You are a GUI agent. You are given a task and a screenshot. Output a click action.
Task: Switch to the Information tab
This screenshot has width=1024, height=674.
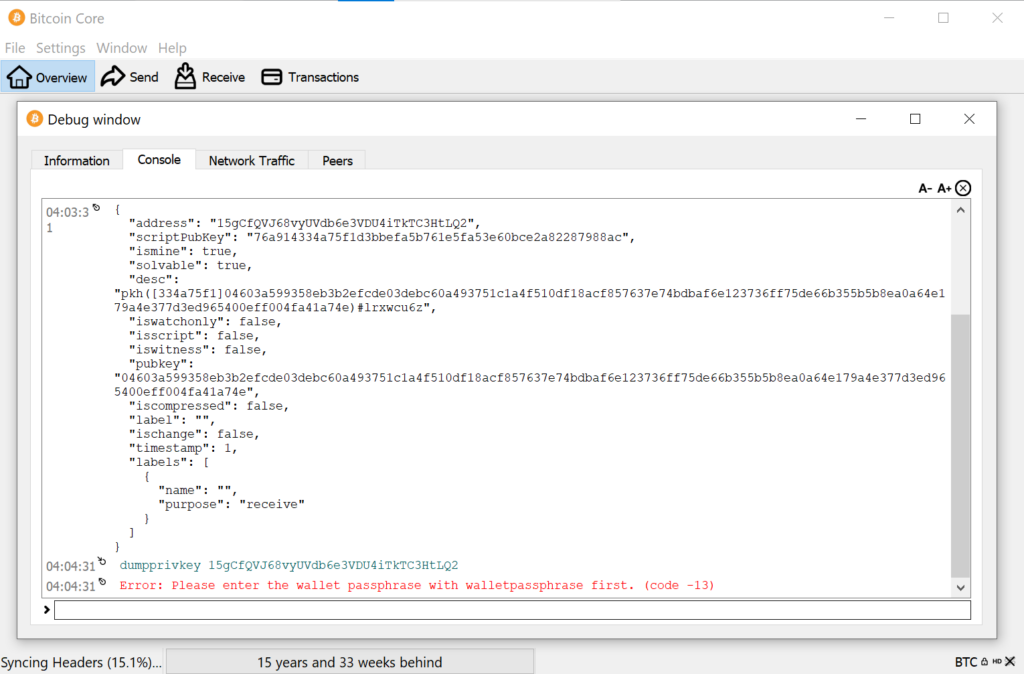pos(77,160)
